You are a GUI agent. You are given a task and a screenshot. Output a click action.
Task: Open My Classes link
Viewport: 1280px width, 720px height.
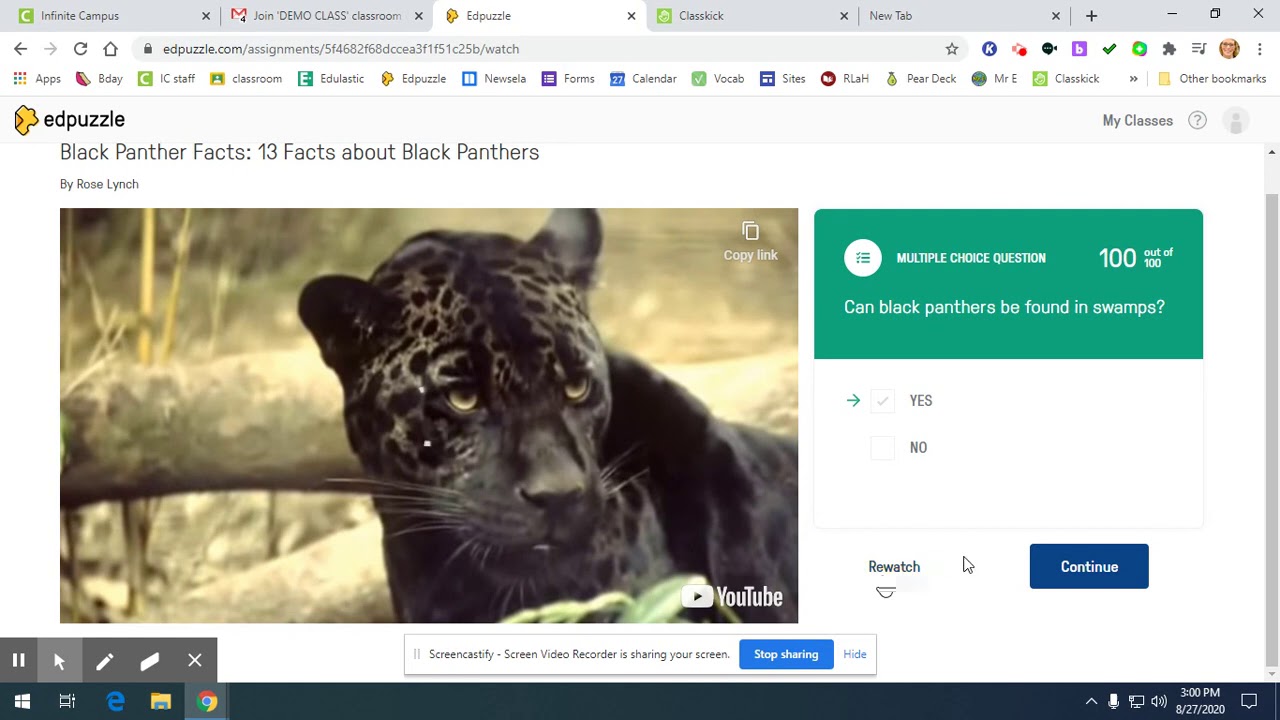pyautogui.click(x=1137, y=120)
